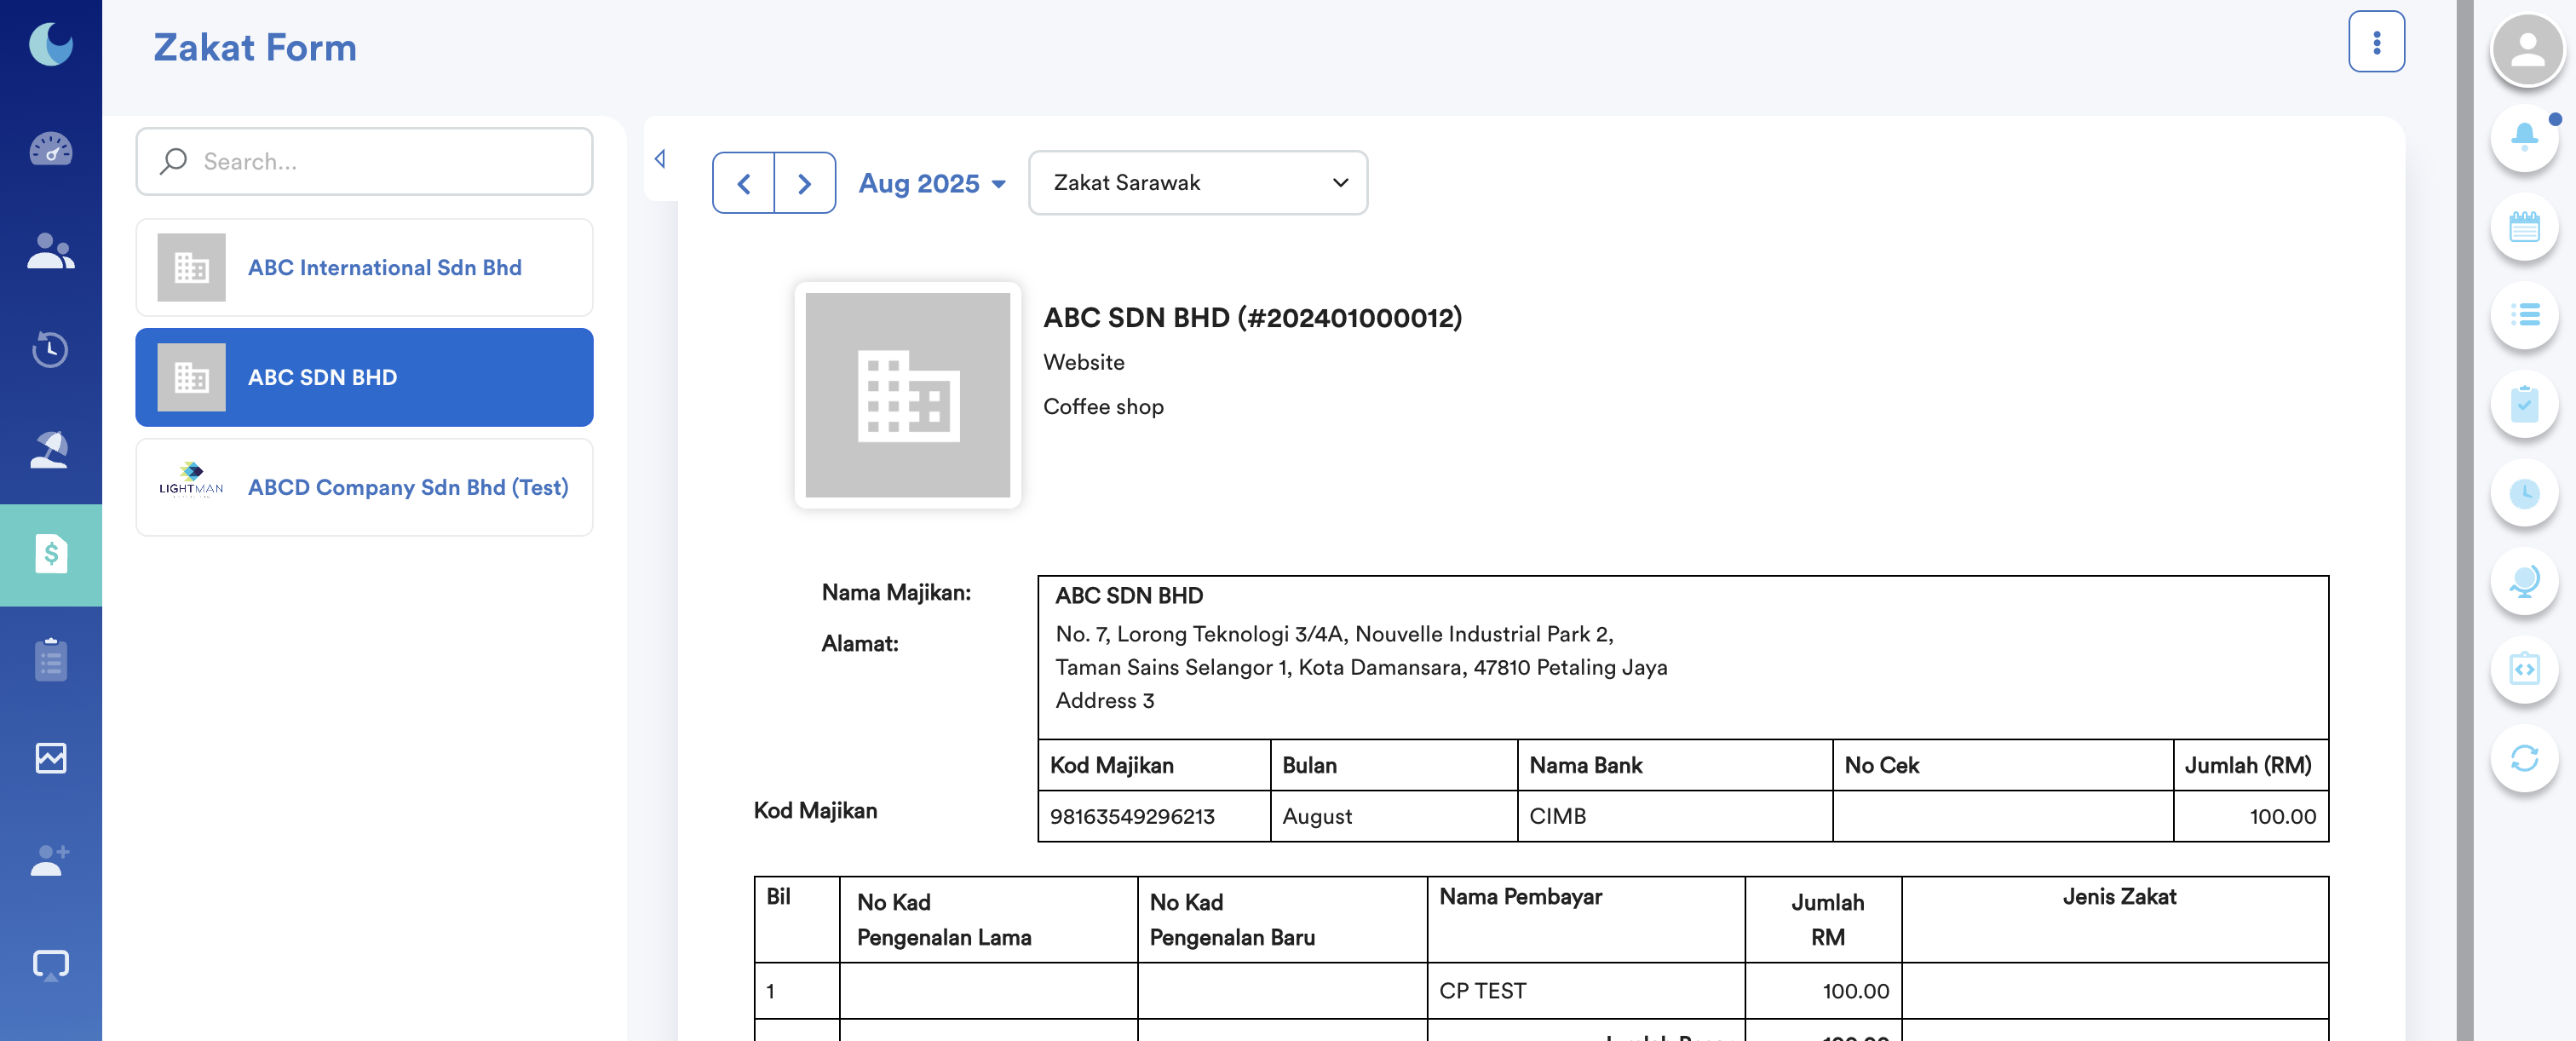Go to previous month with left chevron
The image size is (2576, 1041).
point(744,183)
